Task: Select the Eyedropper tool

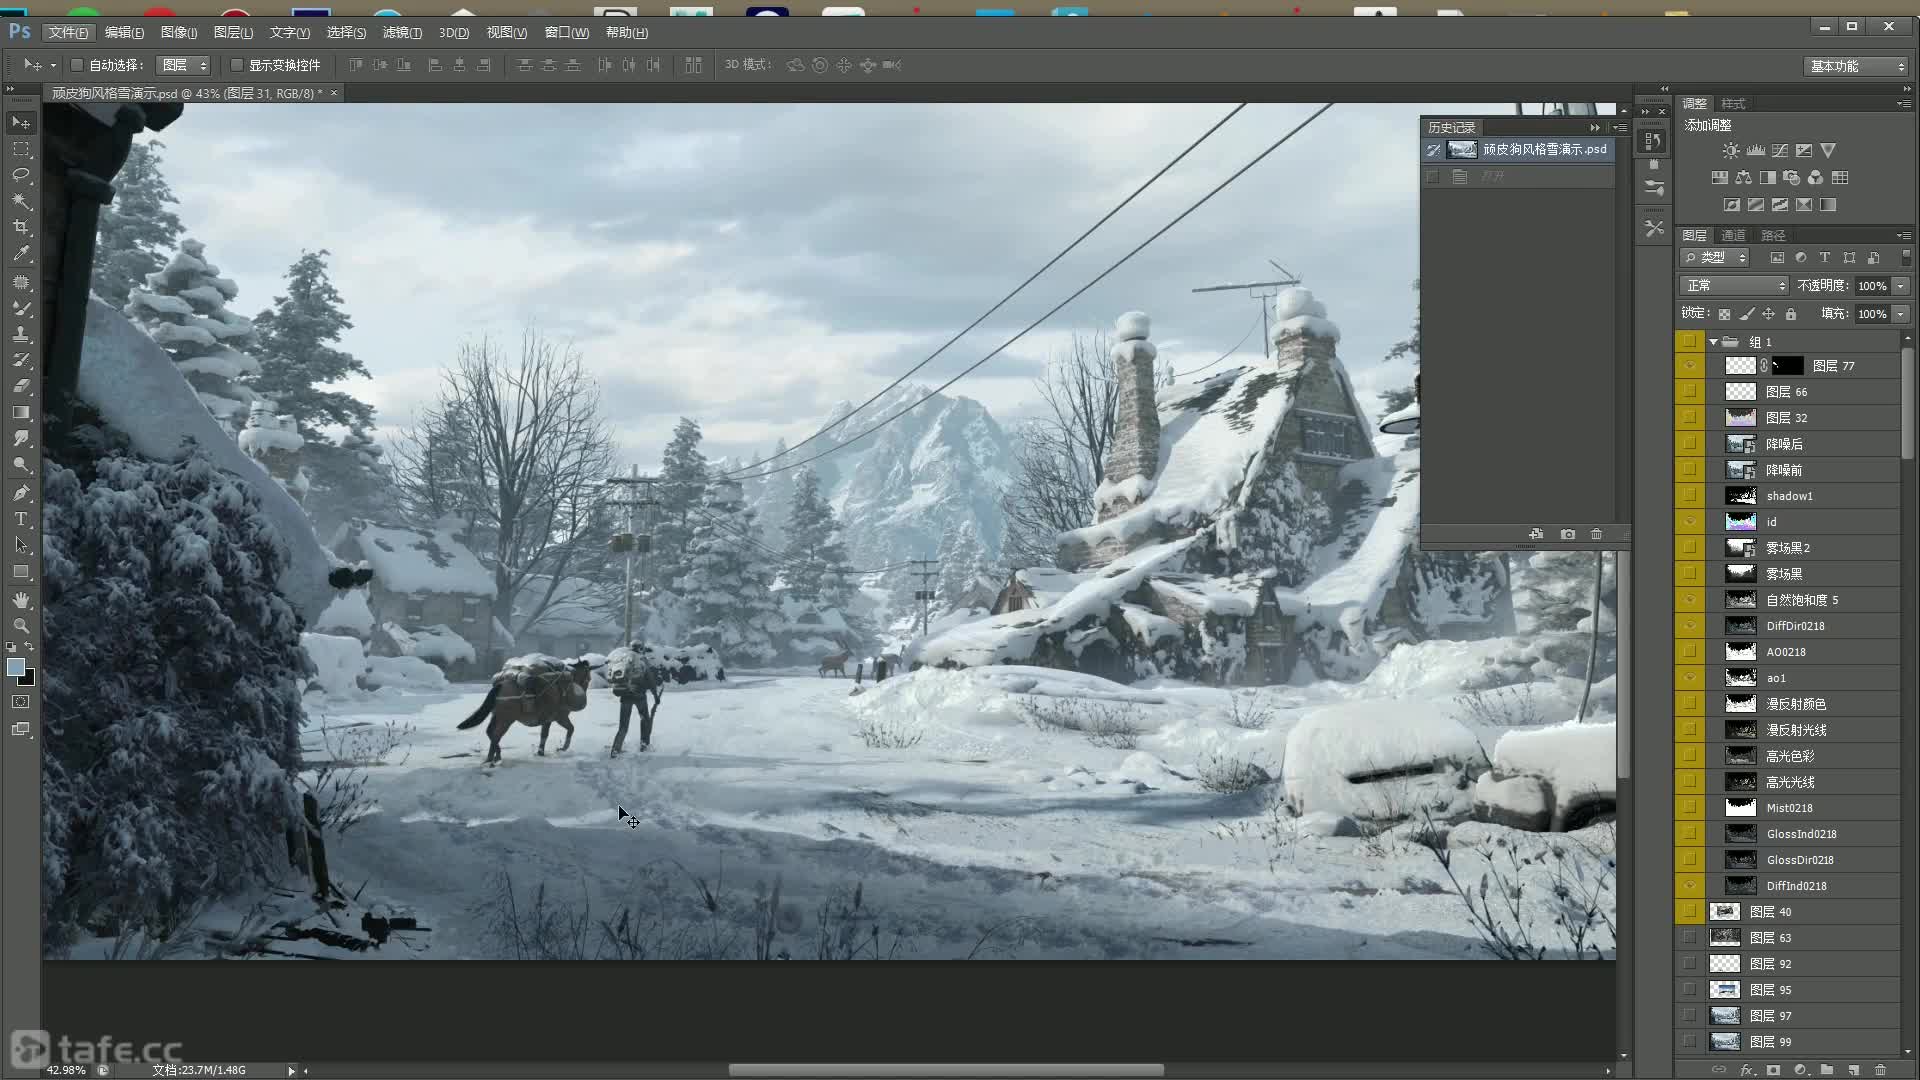Action: tap(21, 254)
